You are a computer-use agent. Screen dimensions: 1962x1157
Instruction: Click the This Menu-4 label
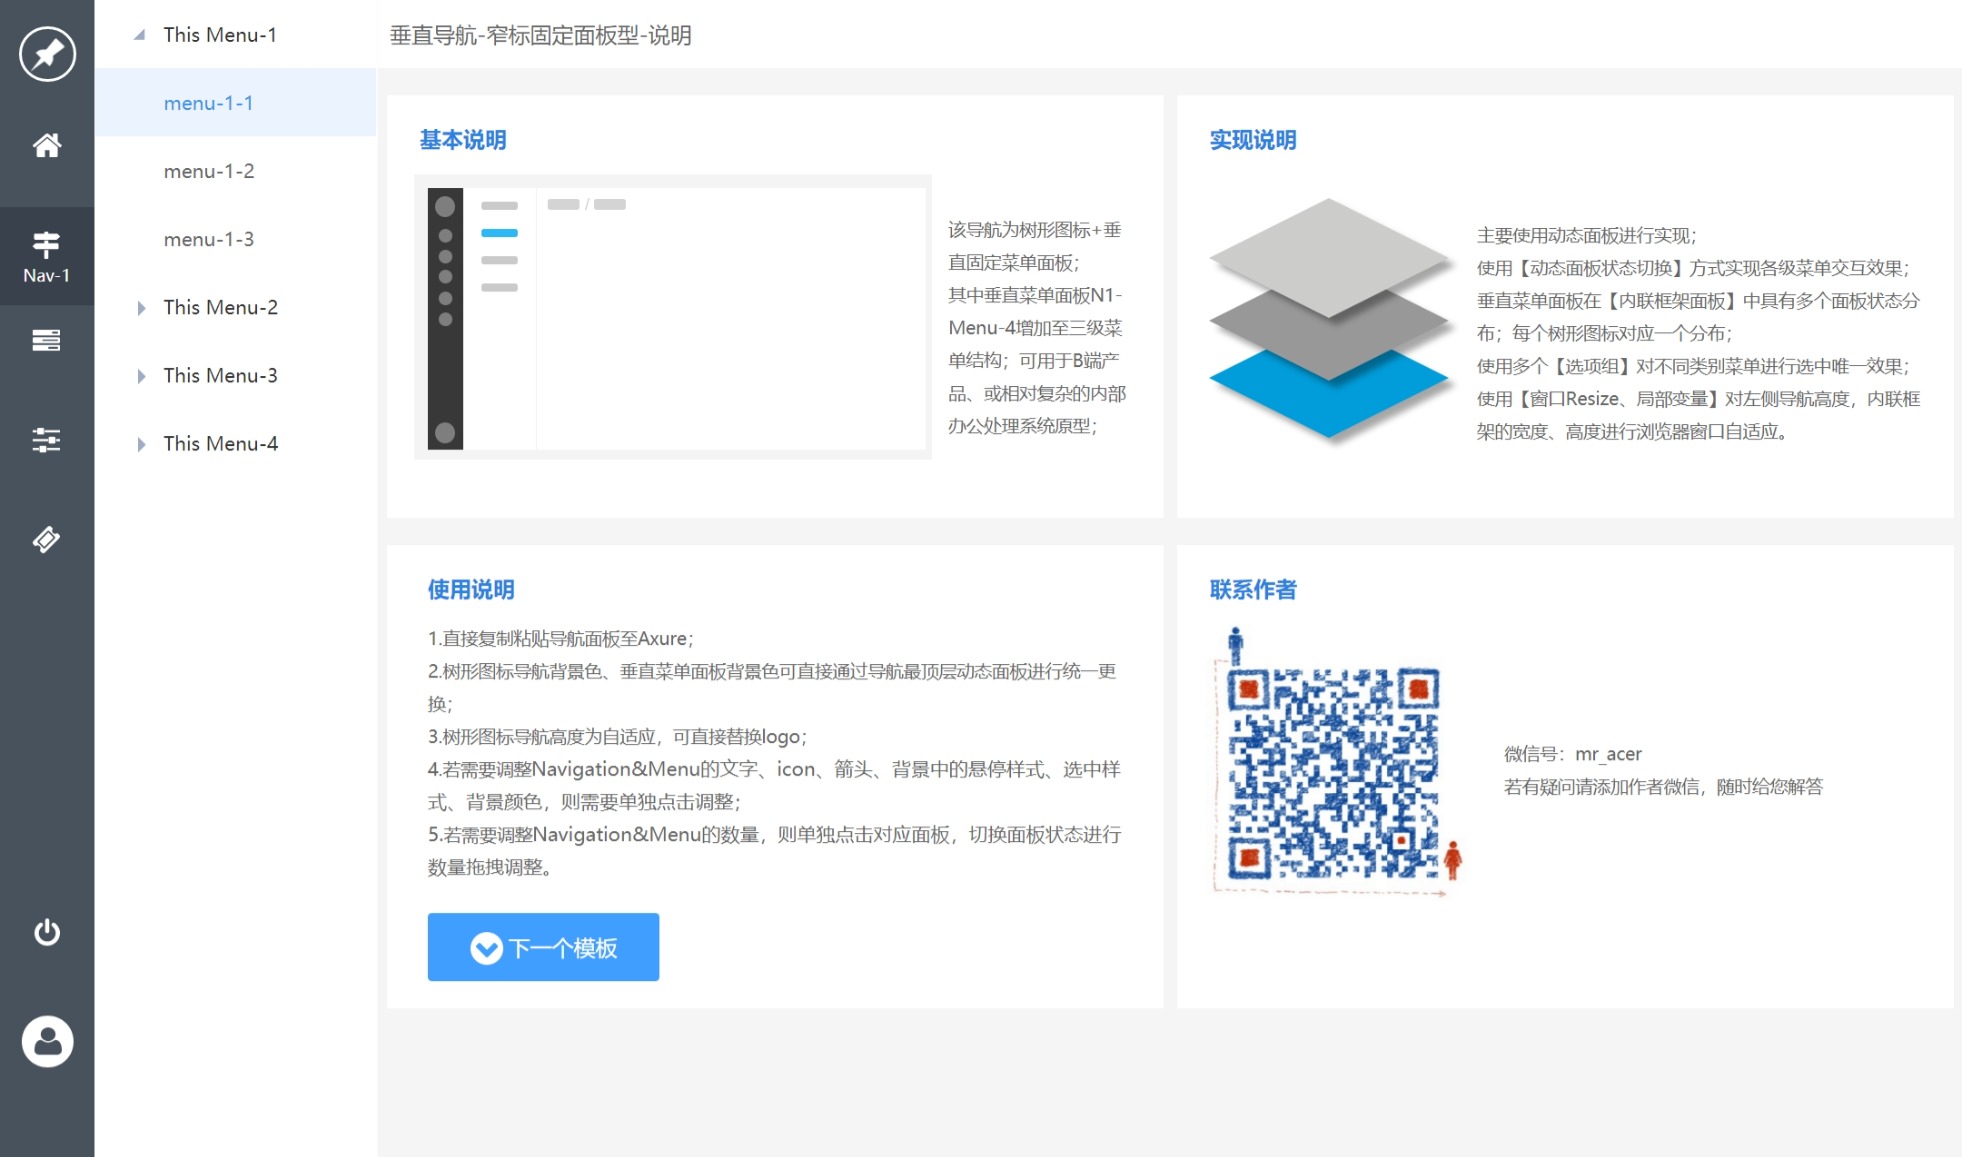[x=221, y=444]
